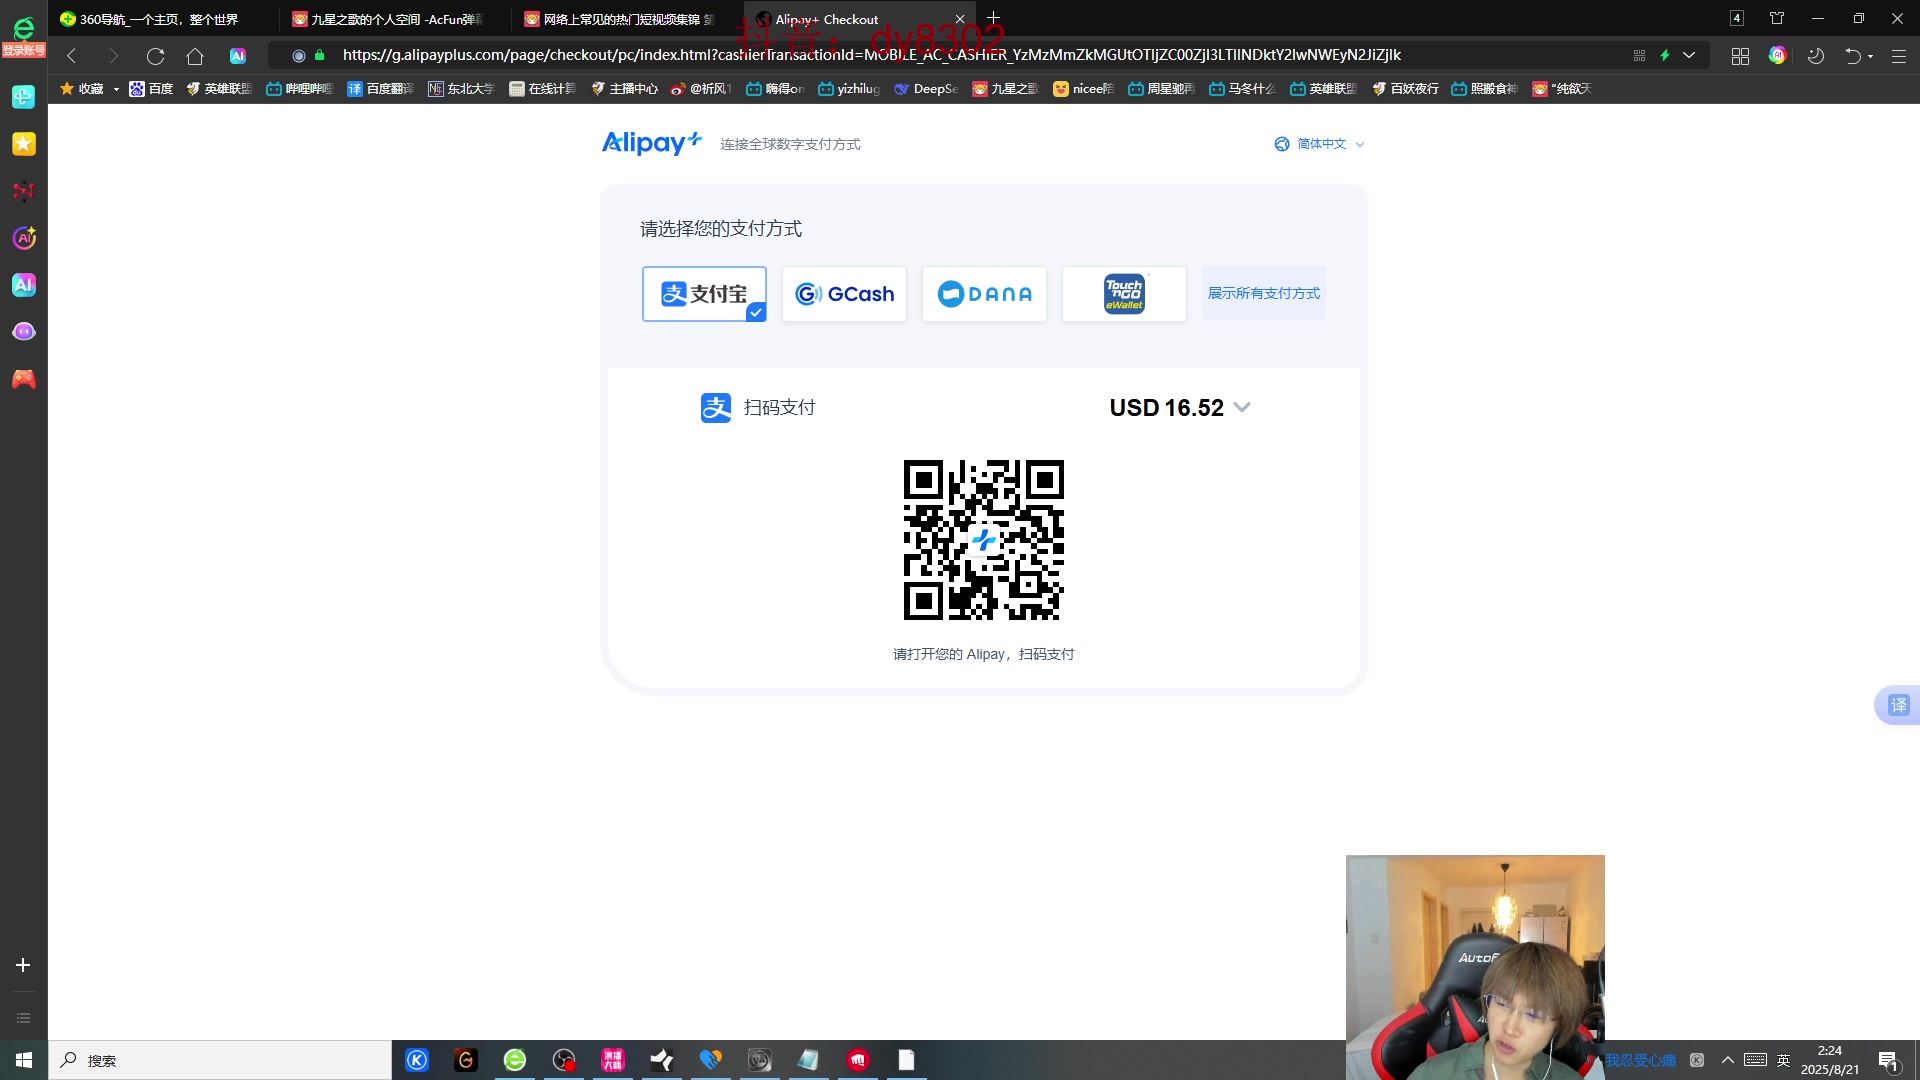This screenshot has height=1080, width=1920.
Task: Open the extensions grid icon
Action: pos(1740,56)
